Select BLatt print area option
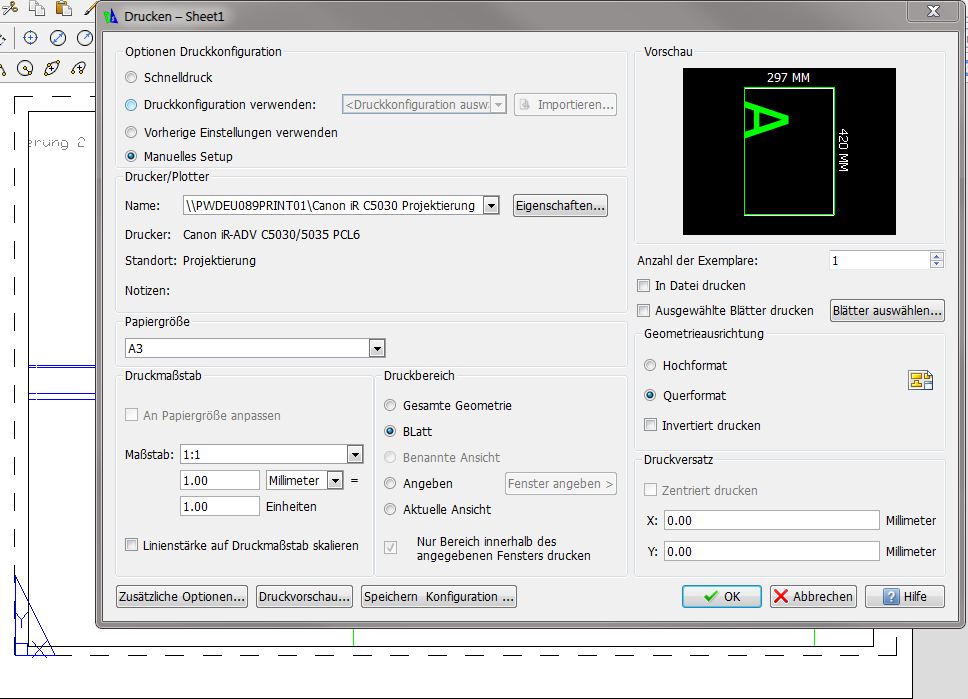Image resolution: width=968 pixels, height=699 pixels. click(390, 431)
